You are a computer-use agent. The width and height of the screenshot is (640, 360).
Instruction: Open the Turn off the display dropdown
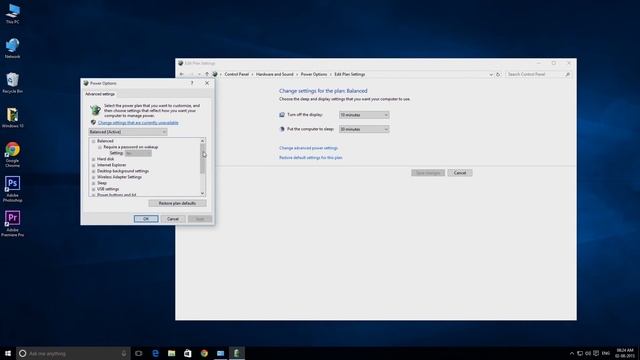(x=364, y=115)
